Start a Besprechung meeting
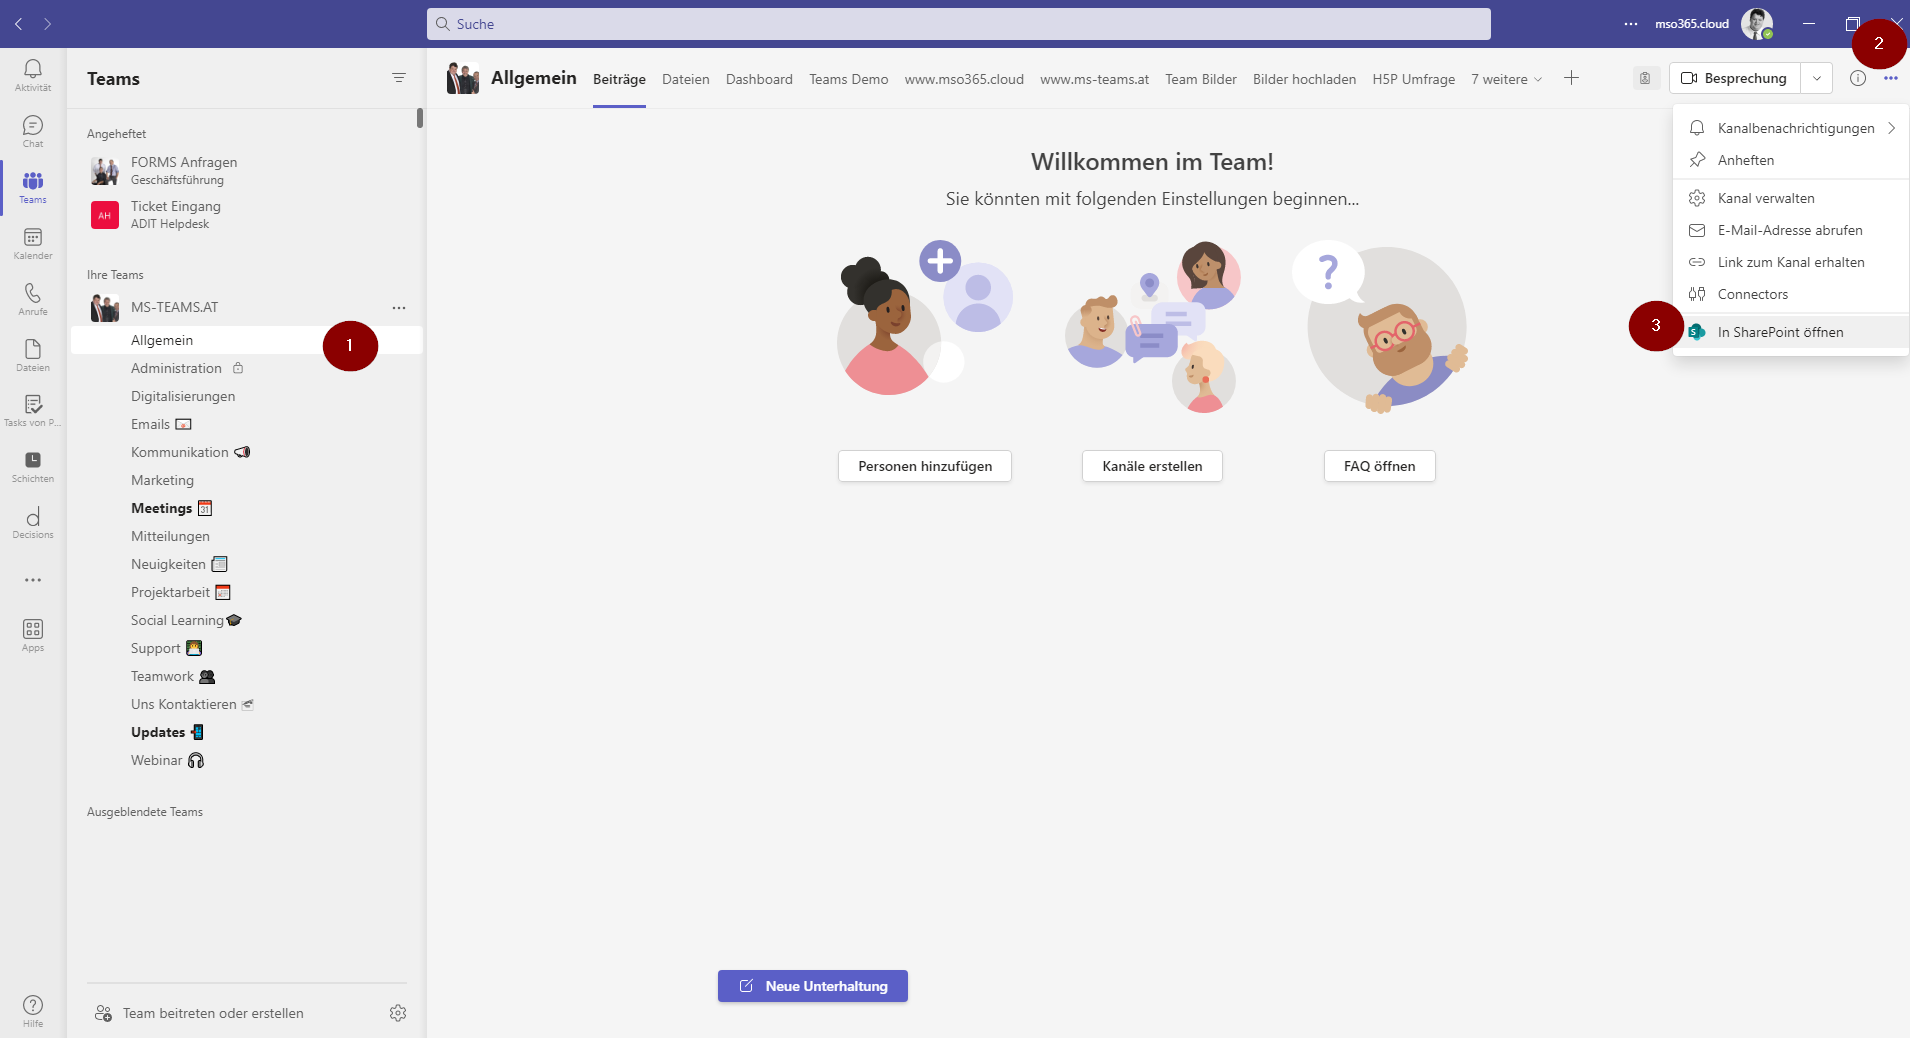Screen dimensions: 1910x1038 1735,78
